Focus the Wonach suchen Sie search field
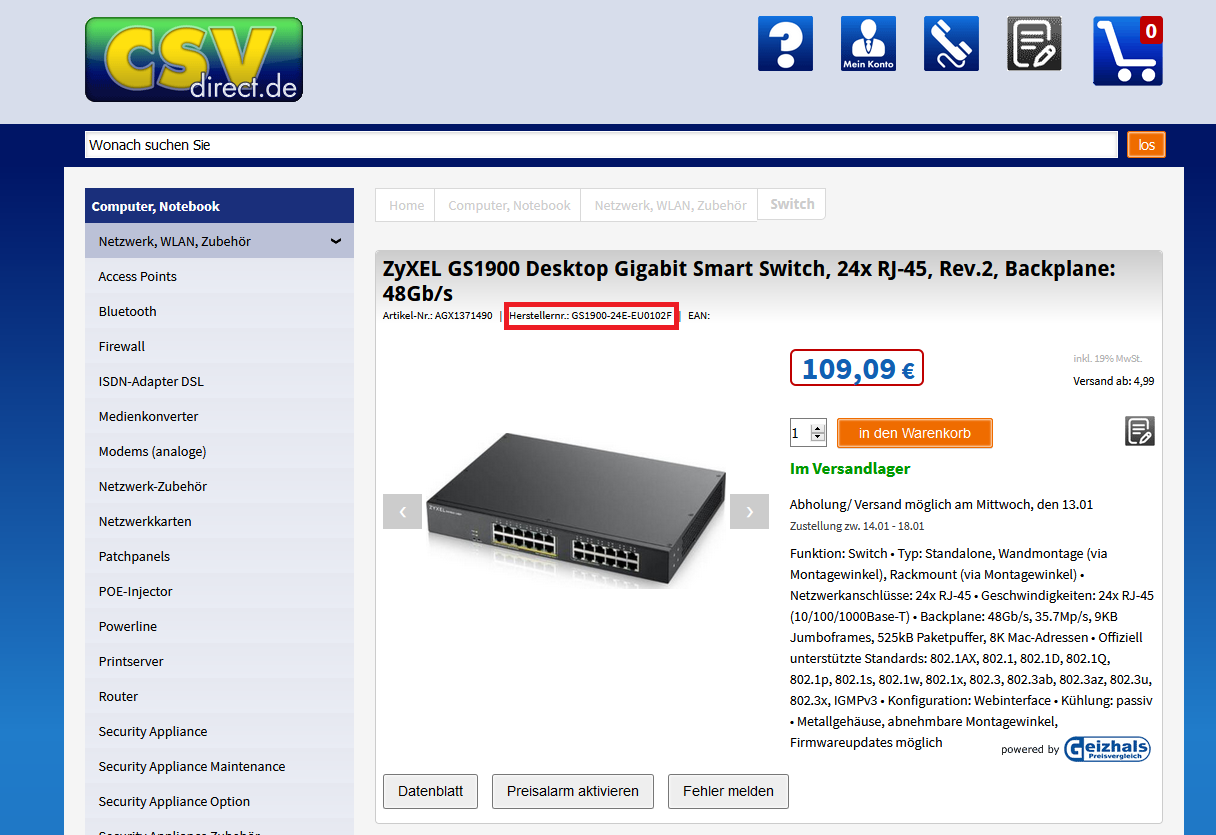This screenshot has height=835, width=1216. pos(601,145)
